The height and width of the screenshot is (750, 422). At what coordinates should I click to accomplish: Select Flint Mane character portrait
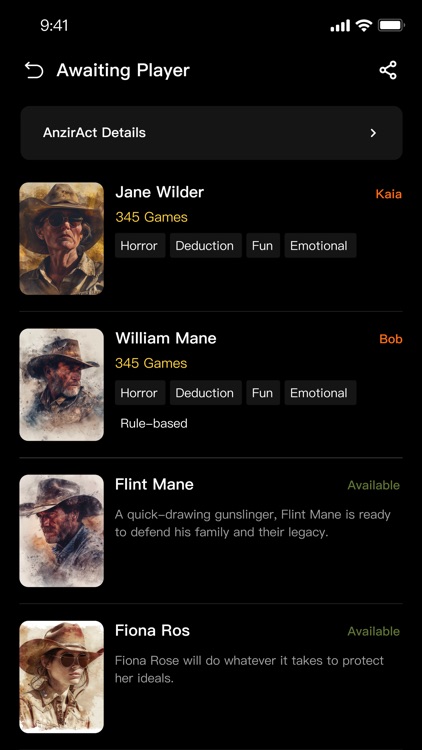62,530
